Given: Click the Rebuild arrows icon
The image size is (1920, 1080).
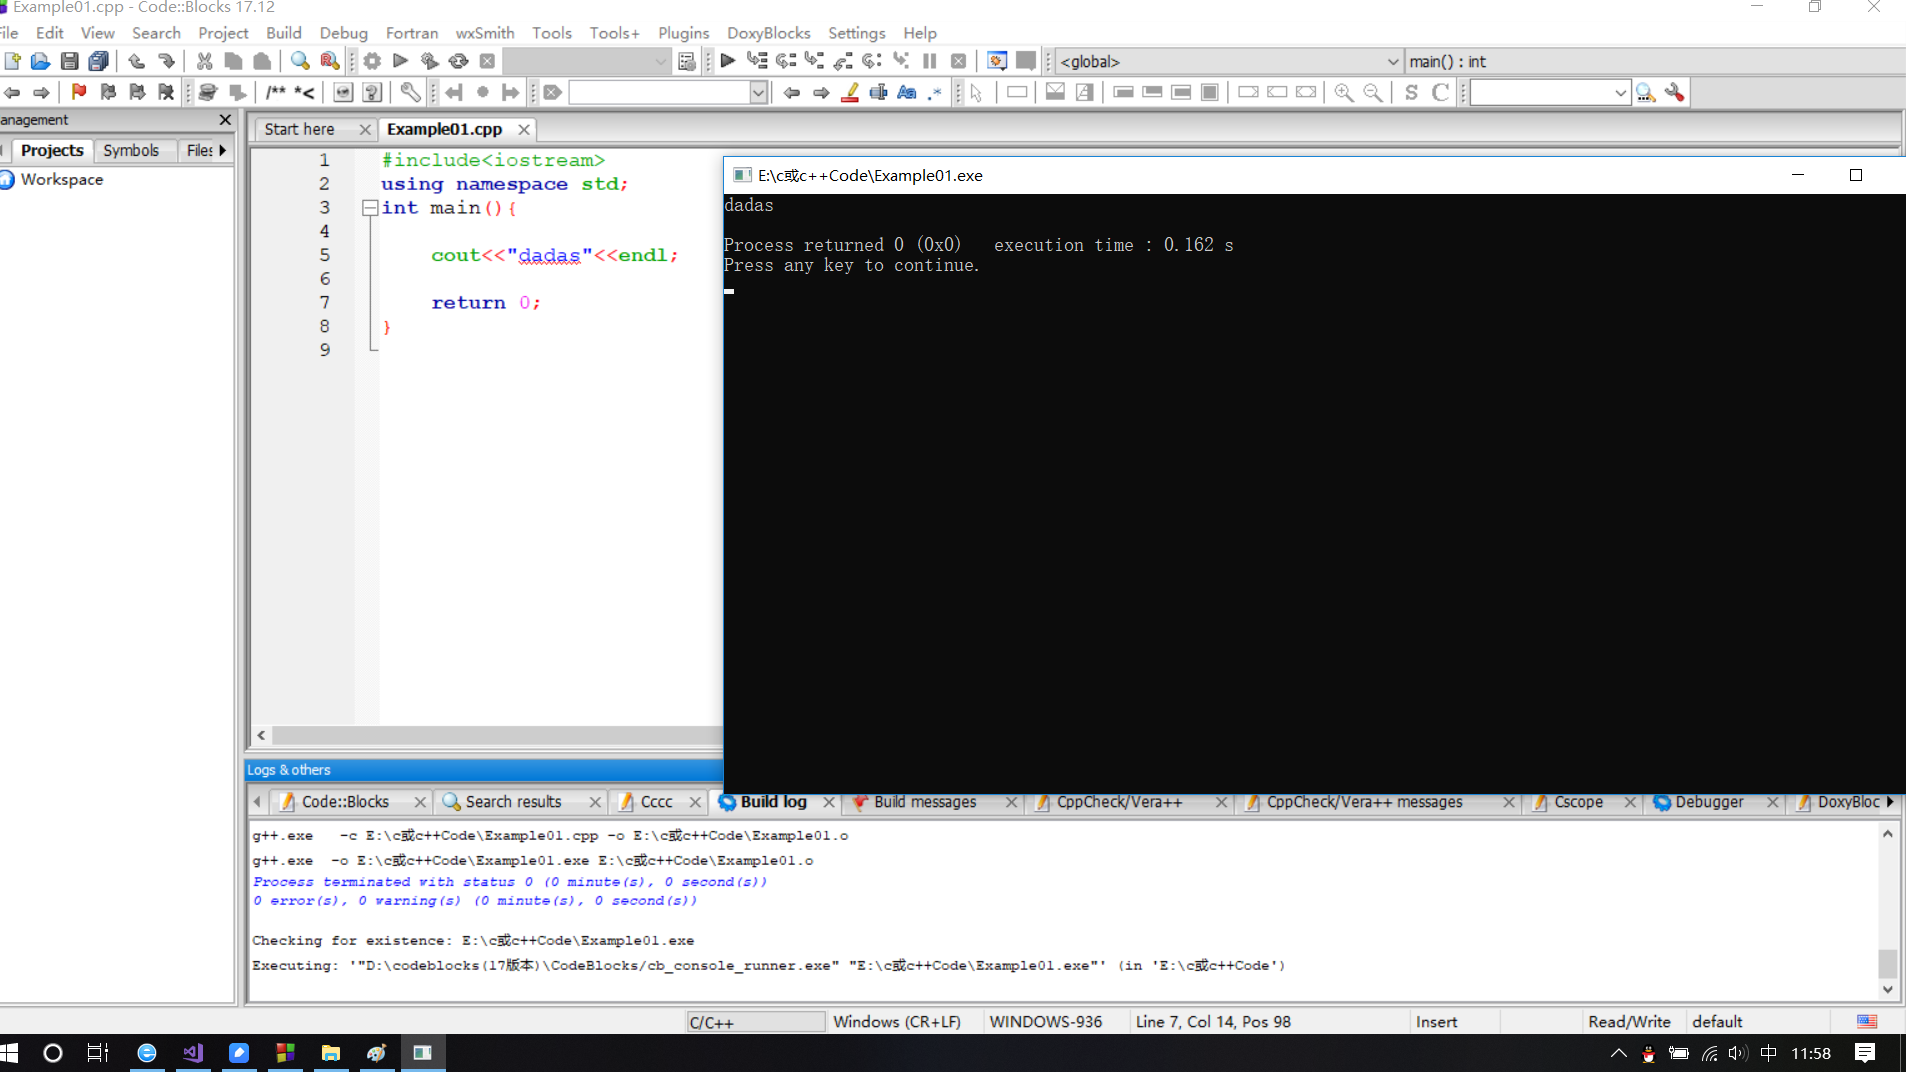Looking at the screenshot, I should pos(458,61).
